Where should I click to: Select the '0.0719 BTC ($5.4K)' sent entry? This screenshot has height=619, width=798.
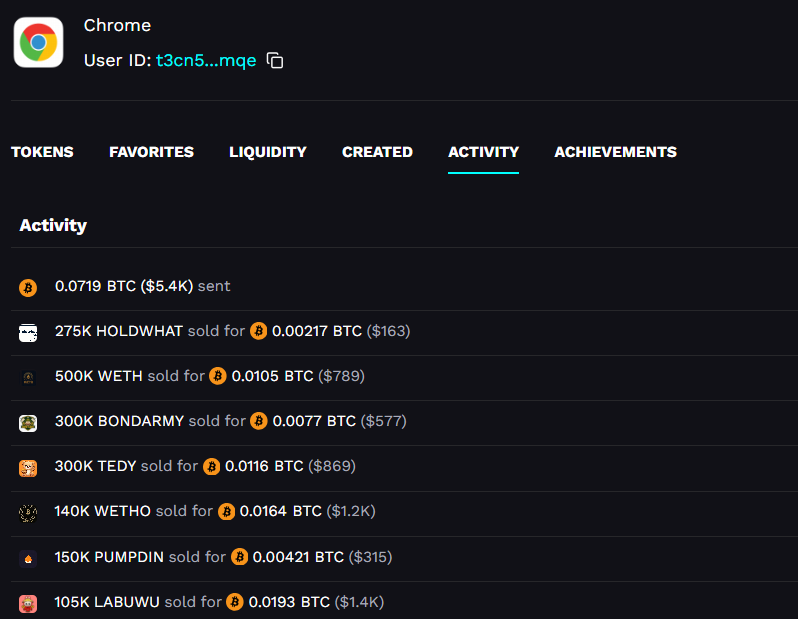(x=124, y=286)
